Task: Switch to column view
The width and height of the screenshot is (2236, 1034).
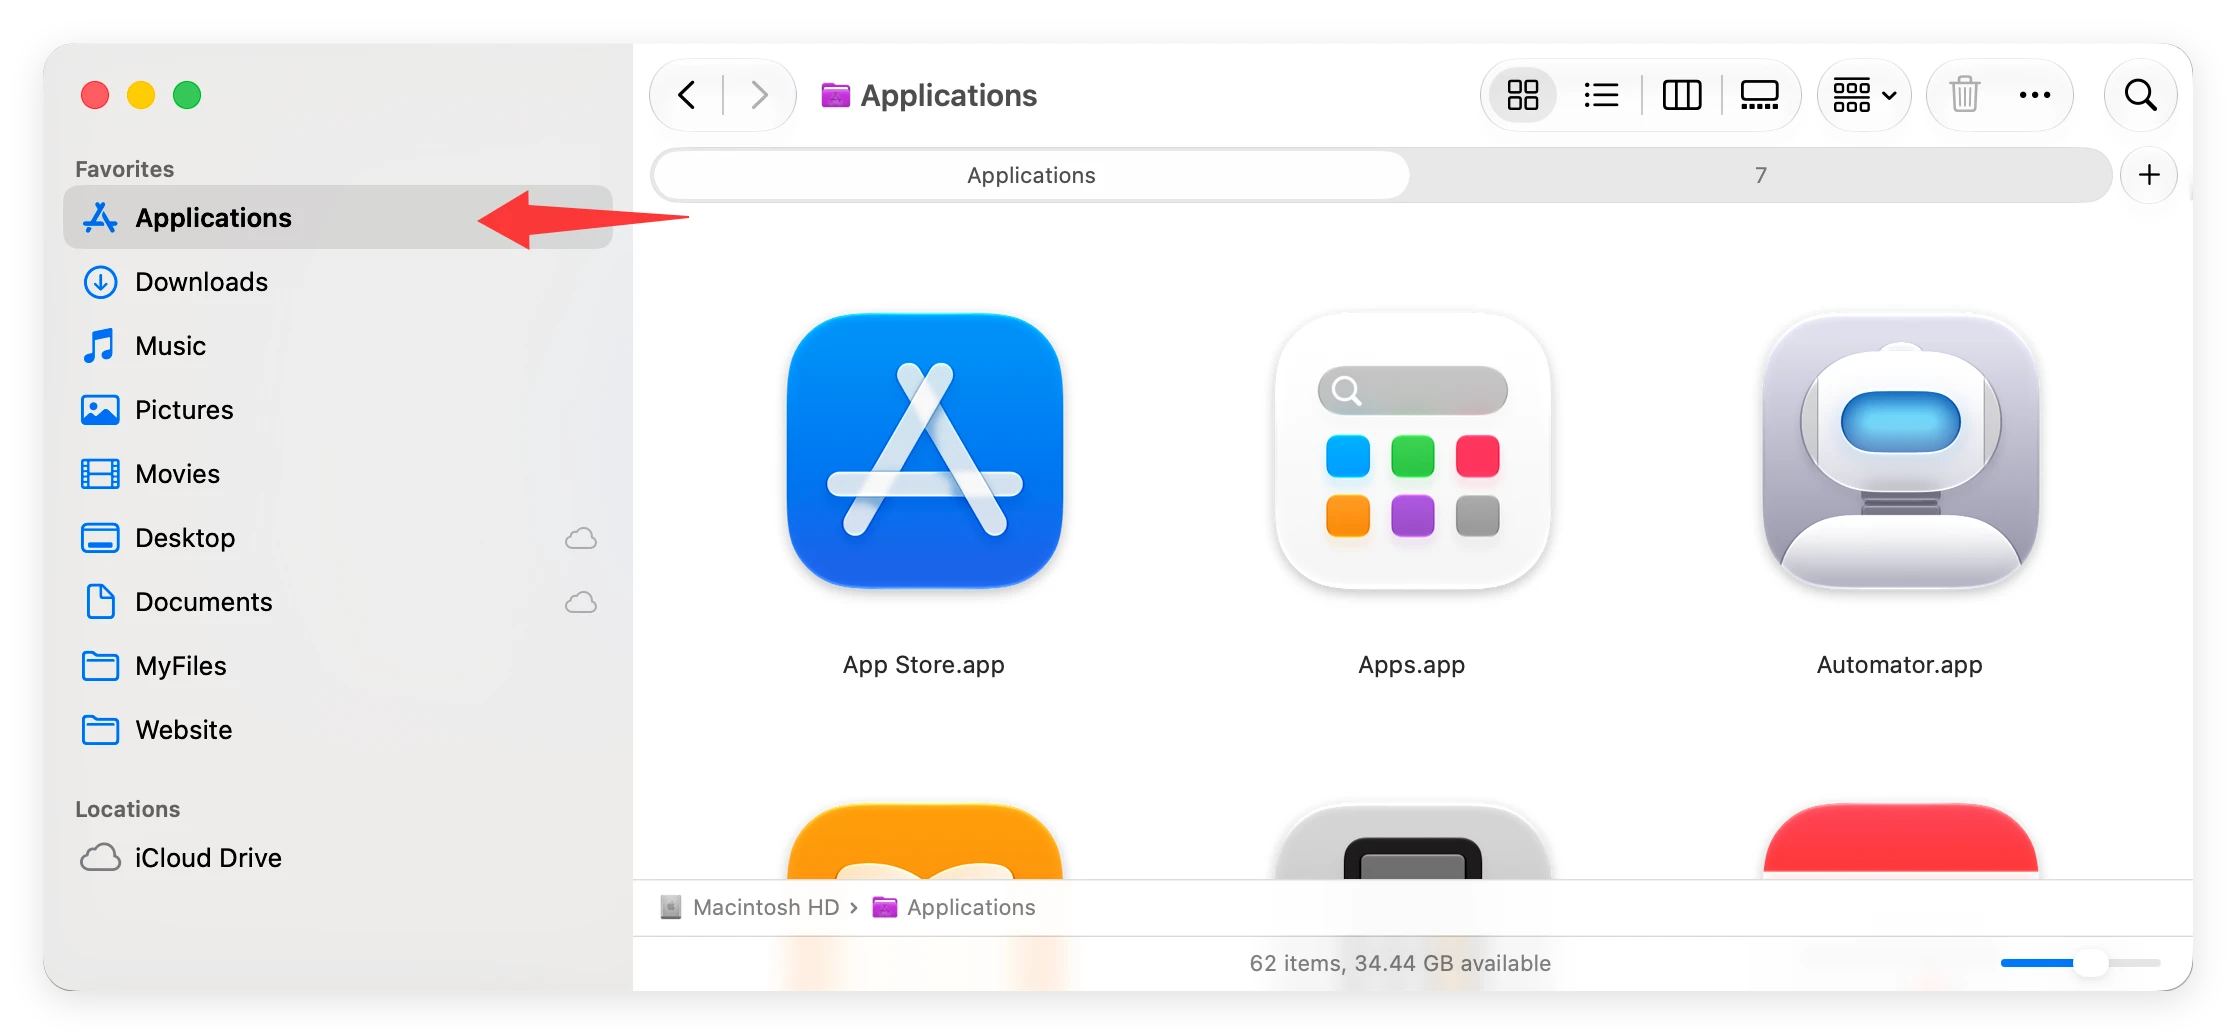Action: point(1682,96)
